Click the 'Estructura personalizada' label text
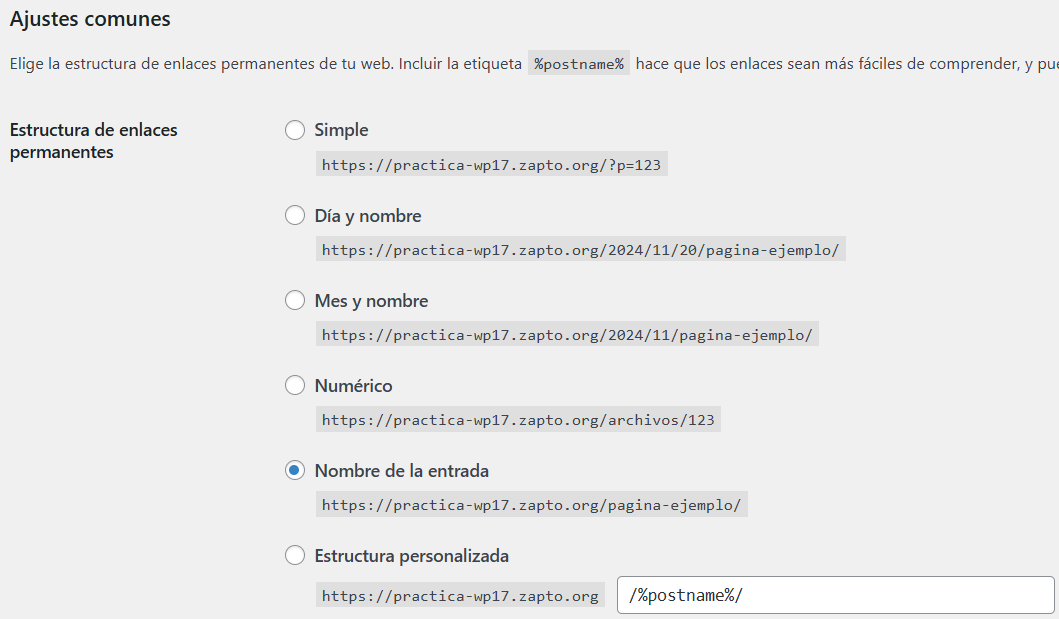1059x619 pixels. pos(411,556)
